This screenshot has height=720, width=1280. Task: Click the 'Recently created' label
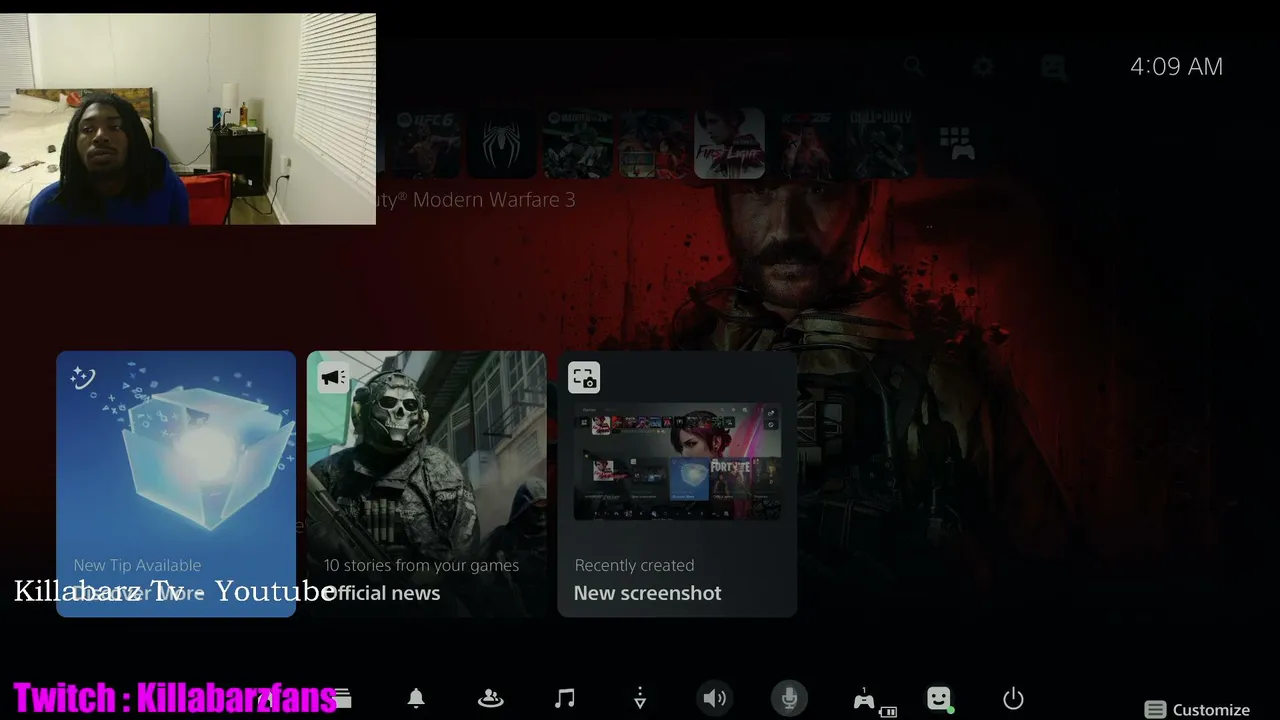634,565
